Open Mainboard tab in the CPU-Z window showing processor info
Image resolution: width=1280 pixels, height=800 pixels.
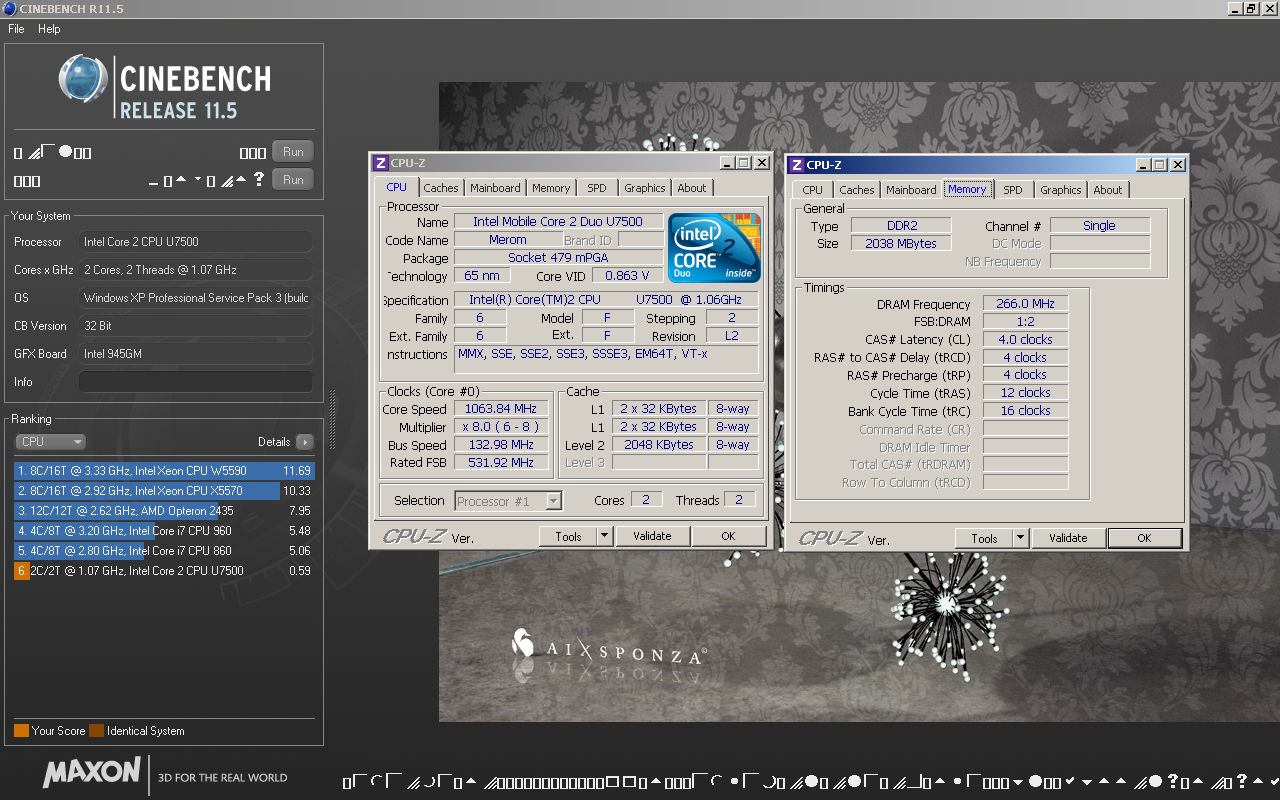495,188
